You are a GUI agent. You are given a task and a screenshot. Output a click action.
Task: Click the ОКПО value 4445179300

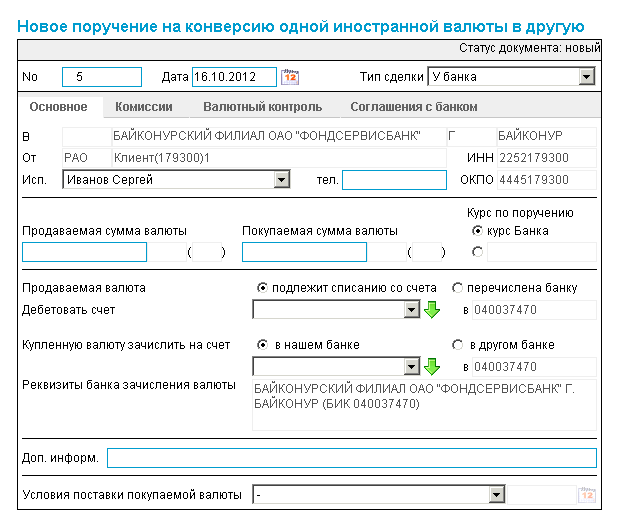pos(547,180)
